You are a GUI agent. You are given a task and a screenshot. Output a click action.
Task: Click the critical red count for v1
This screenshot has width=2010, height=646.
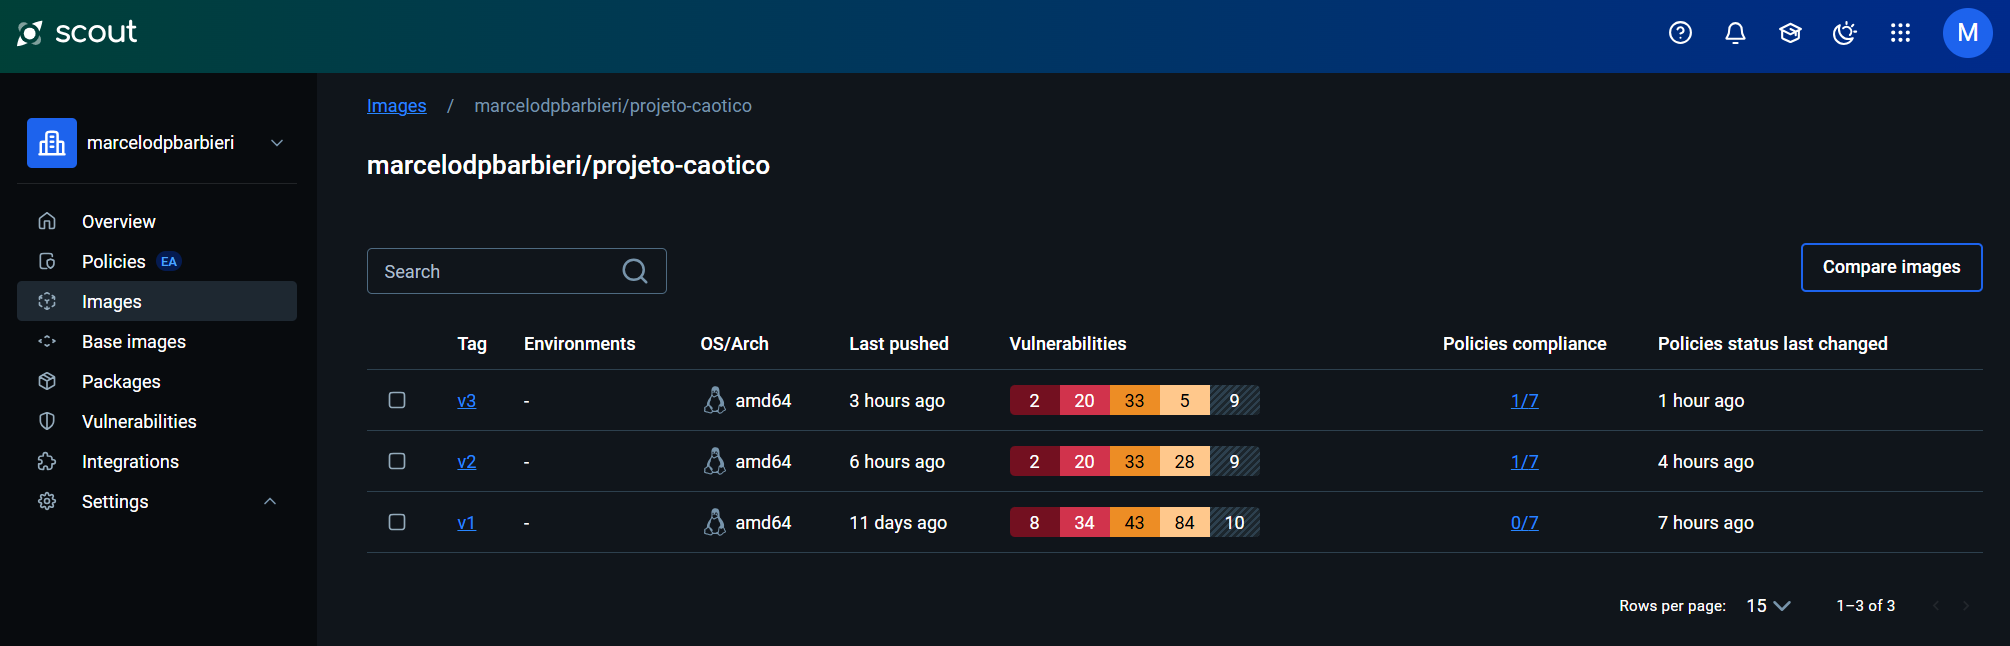click(x=1034, y=522)
